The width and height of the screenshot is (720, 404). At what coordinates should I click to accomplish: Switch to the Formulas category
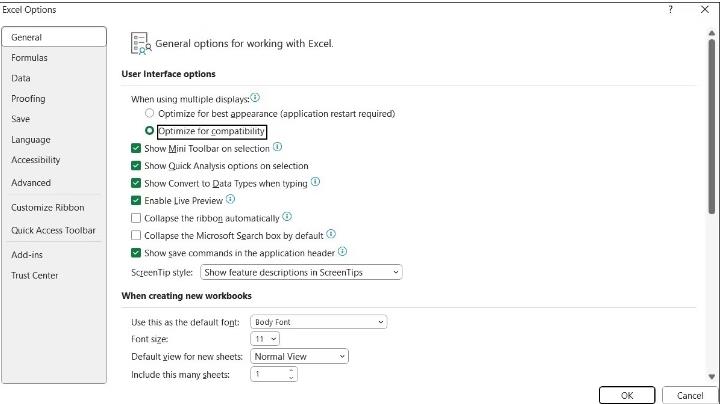(x=29, y=58)
